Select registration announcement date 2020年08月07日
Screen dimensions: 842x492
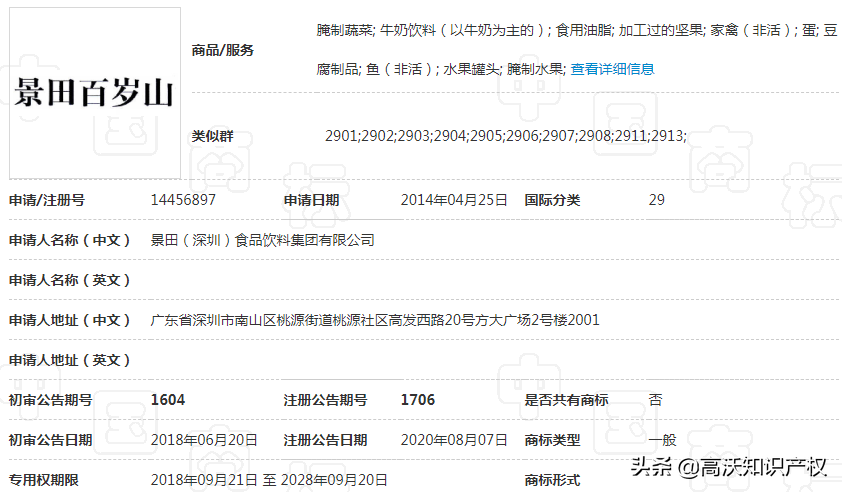(454, 440)
